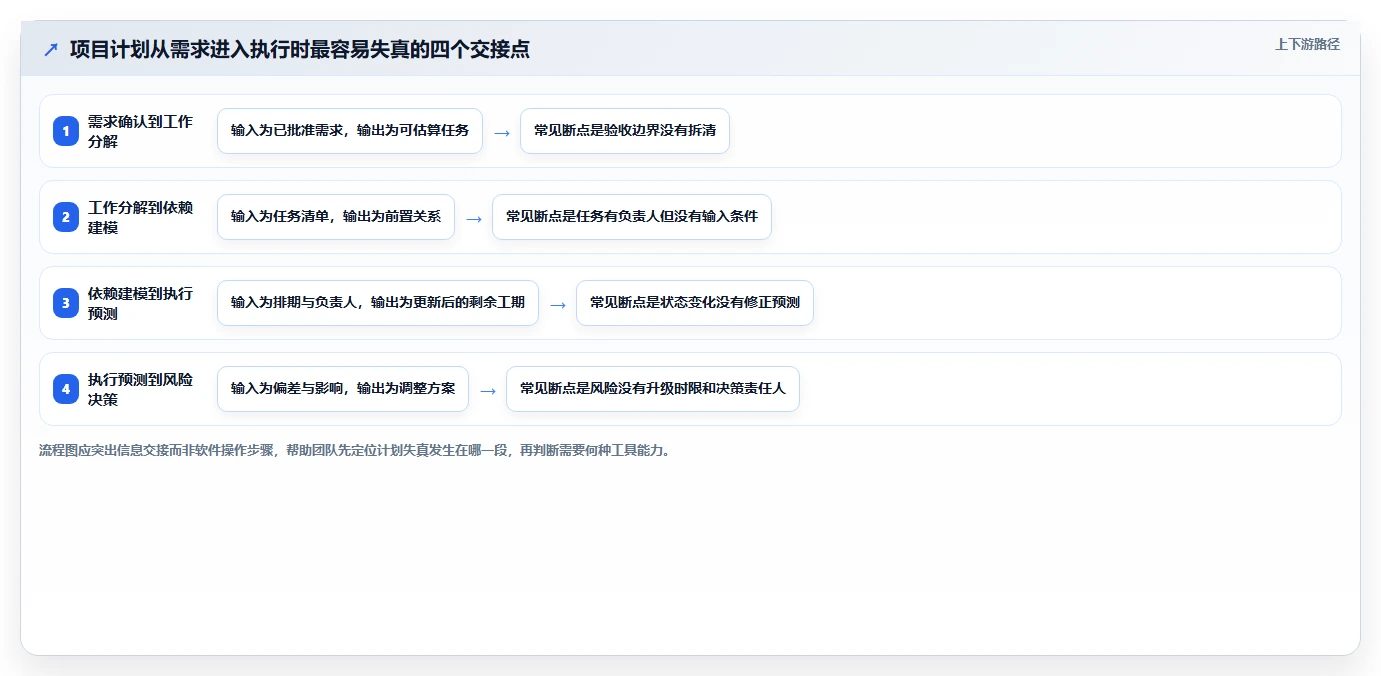Screen dimensions: 1381x676
Task: Click the box 输入为排期与负责人，输出为更新后的剩余工期
Action: pos(378,303)
